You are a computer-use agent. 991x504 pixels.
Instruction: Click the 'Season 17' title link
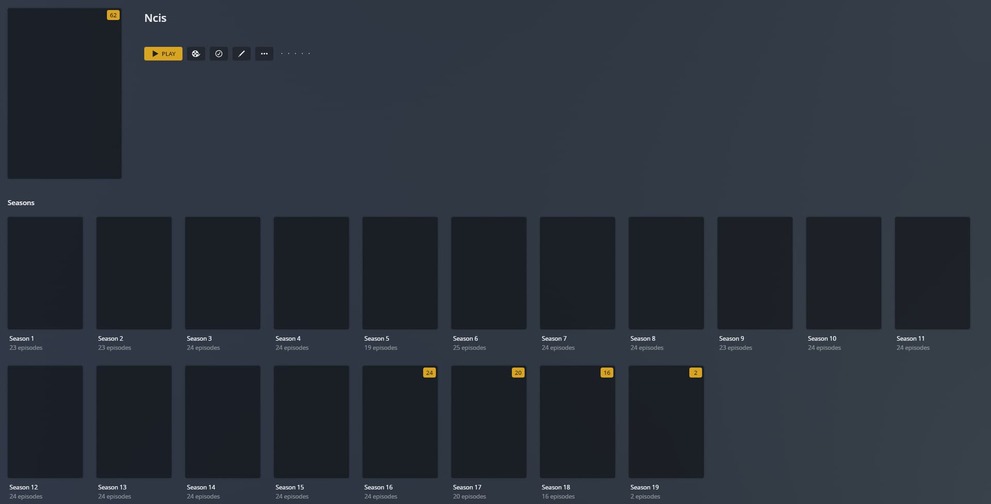(x=467, y=487)
